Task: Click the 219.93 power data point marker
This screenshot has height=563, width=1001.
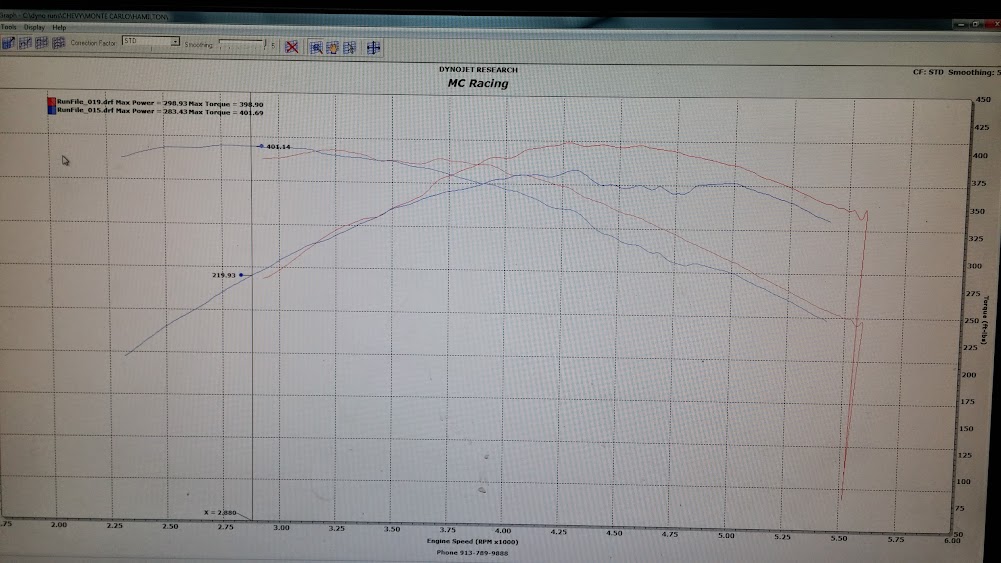Action: coord(241,274)
